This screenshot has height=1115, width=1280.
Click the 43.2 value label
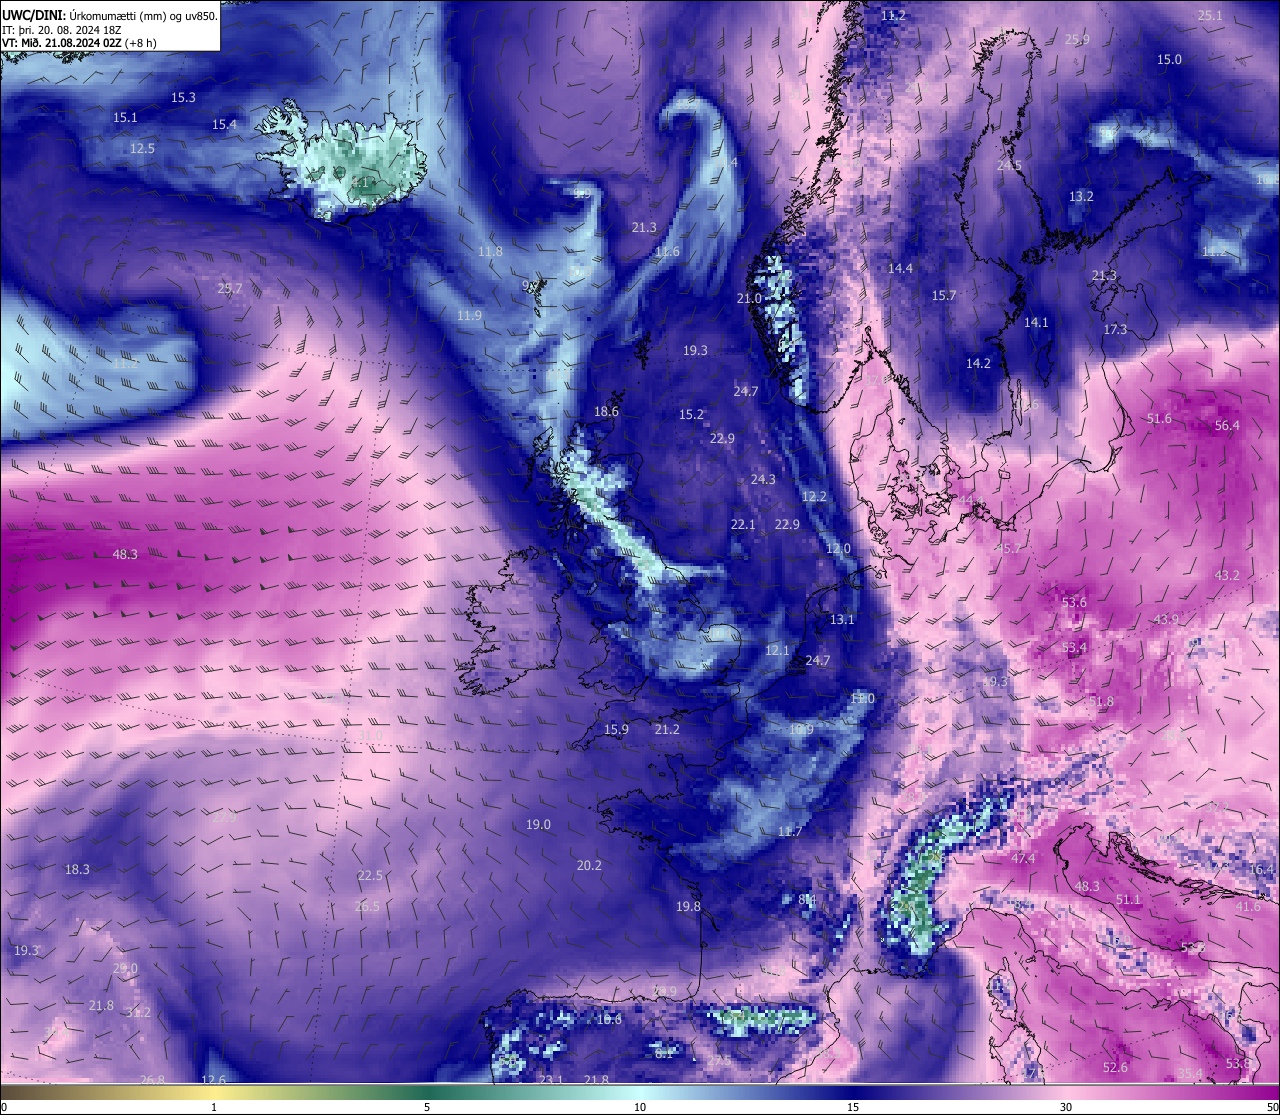(x=1227, y=576)
